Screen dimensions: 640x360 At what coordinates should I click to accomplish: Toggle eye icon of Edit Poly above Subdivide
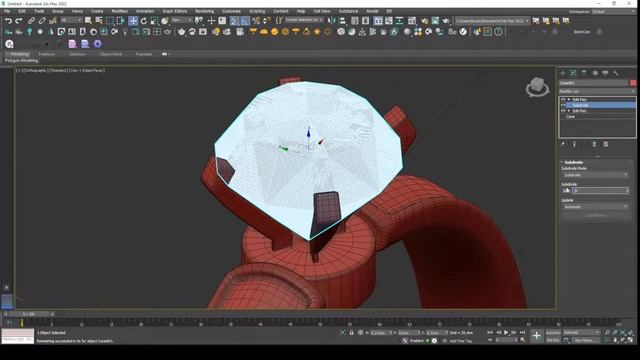pos(563,100)
